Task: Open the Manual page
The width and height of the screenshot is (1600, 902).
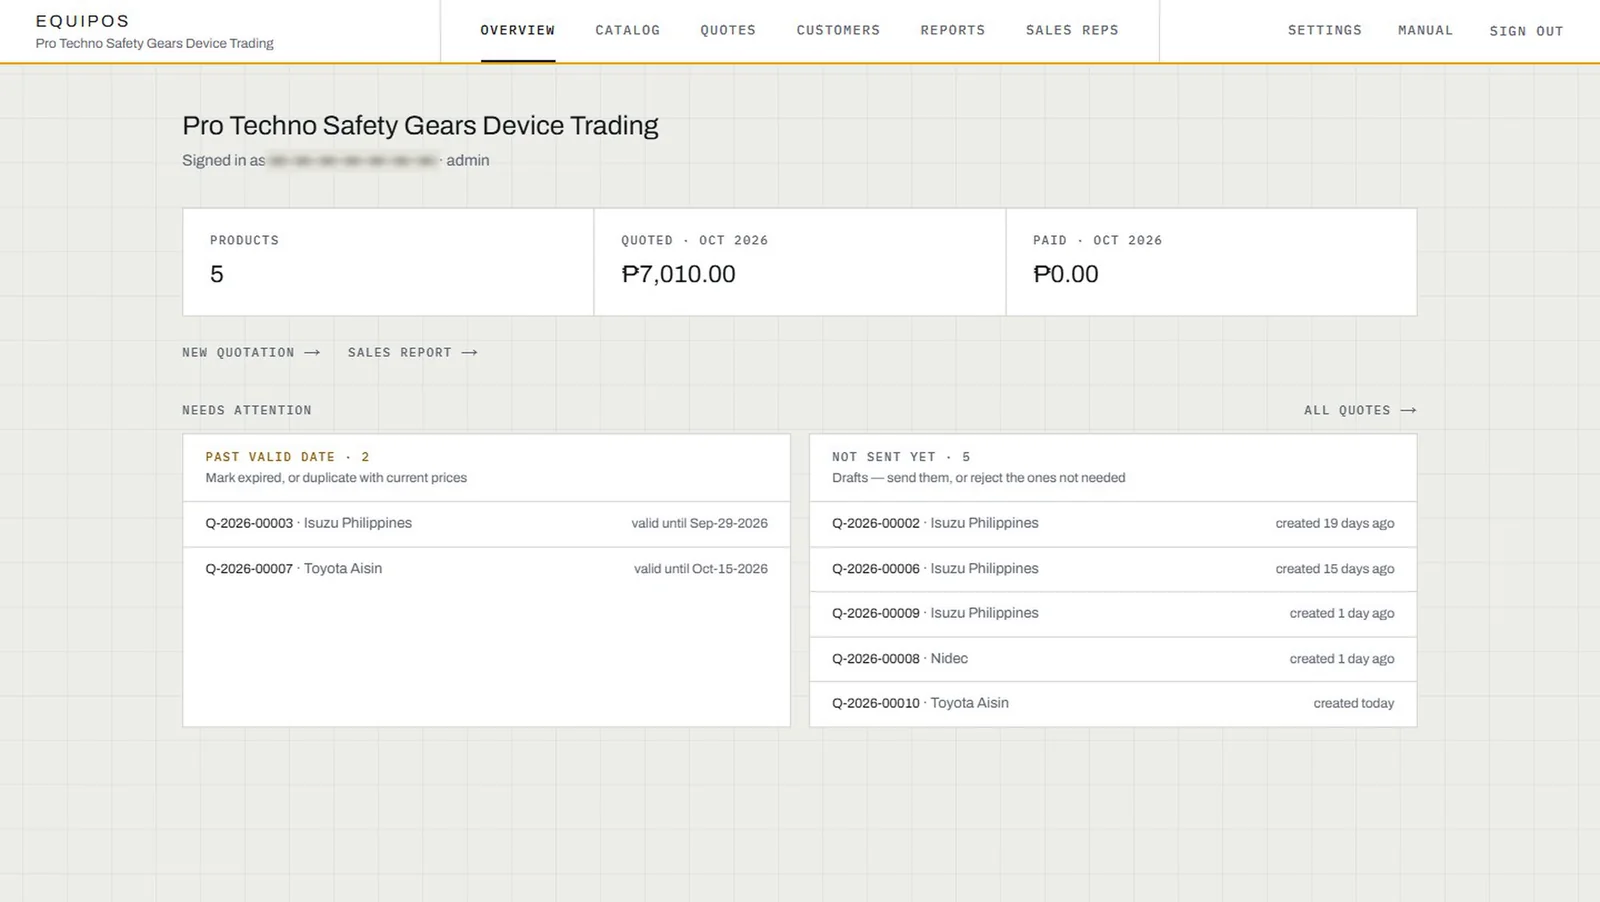Action: pyautogui.click(x=1425, y=30)
